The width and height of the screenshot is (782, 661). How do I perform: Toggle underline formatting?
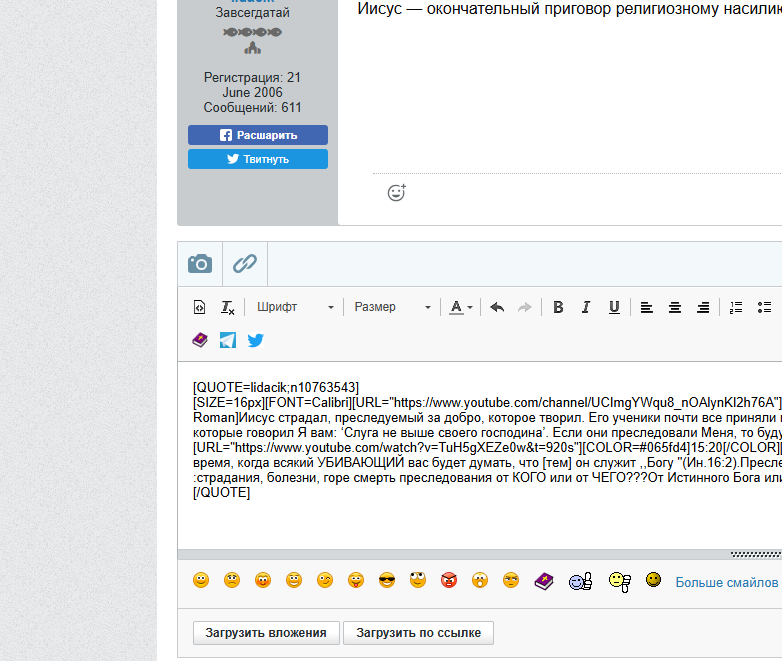614,307
